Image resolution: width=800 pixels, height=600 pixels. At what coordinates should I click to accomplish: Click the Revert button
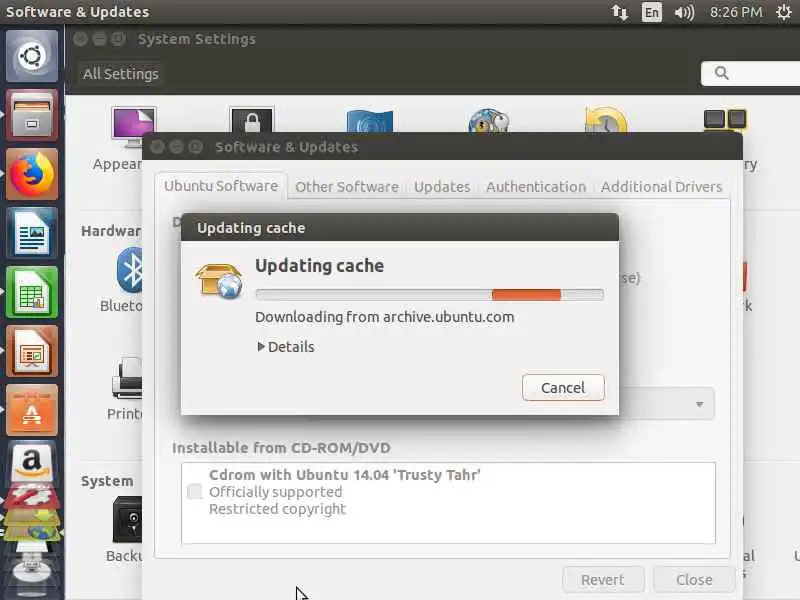click(603, 580)
